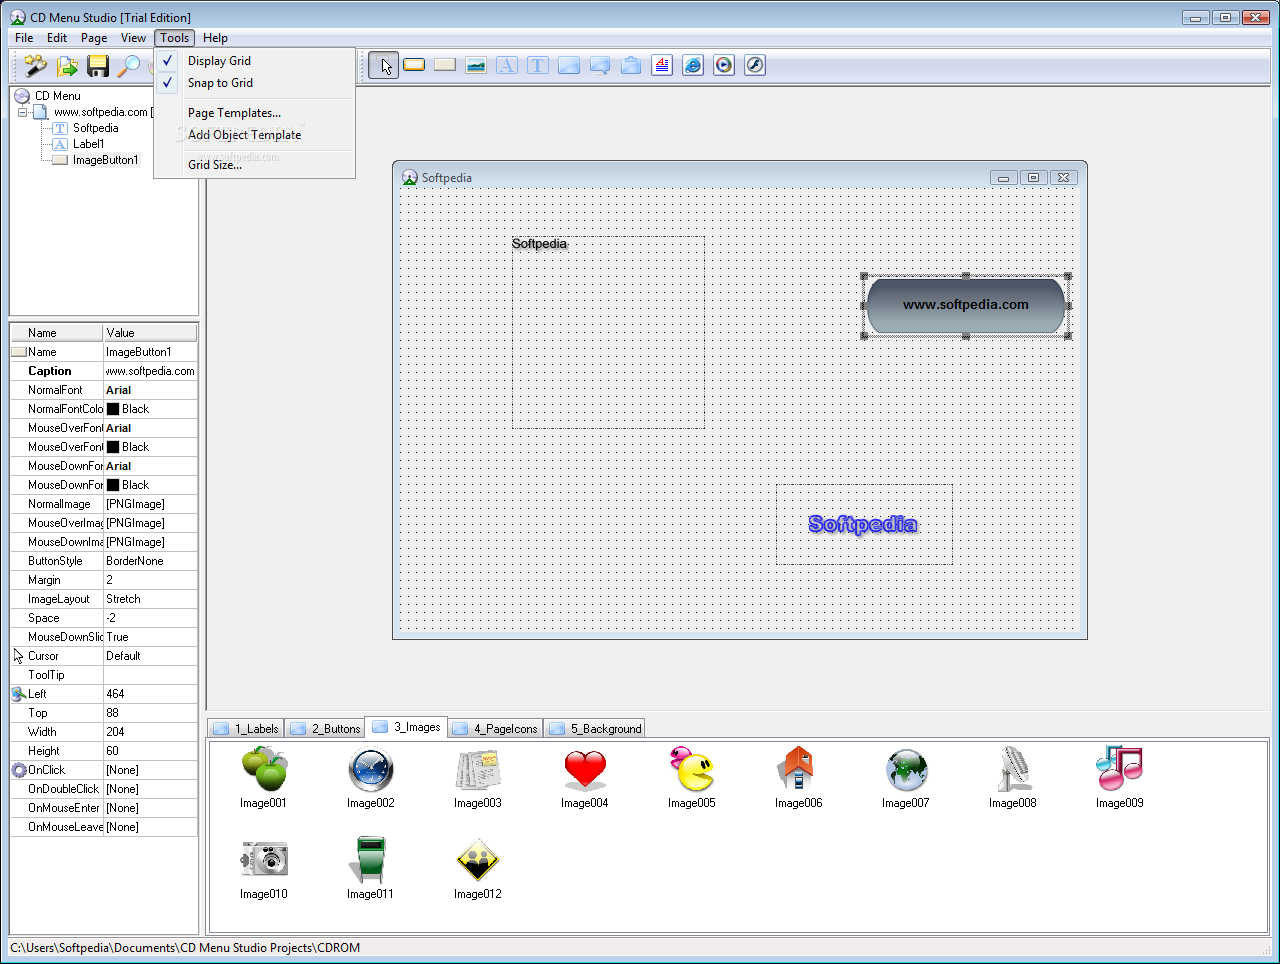Click the Image003 documents icon
This screenshot has height=964, width=1280.
(478, 769)
